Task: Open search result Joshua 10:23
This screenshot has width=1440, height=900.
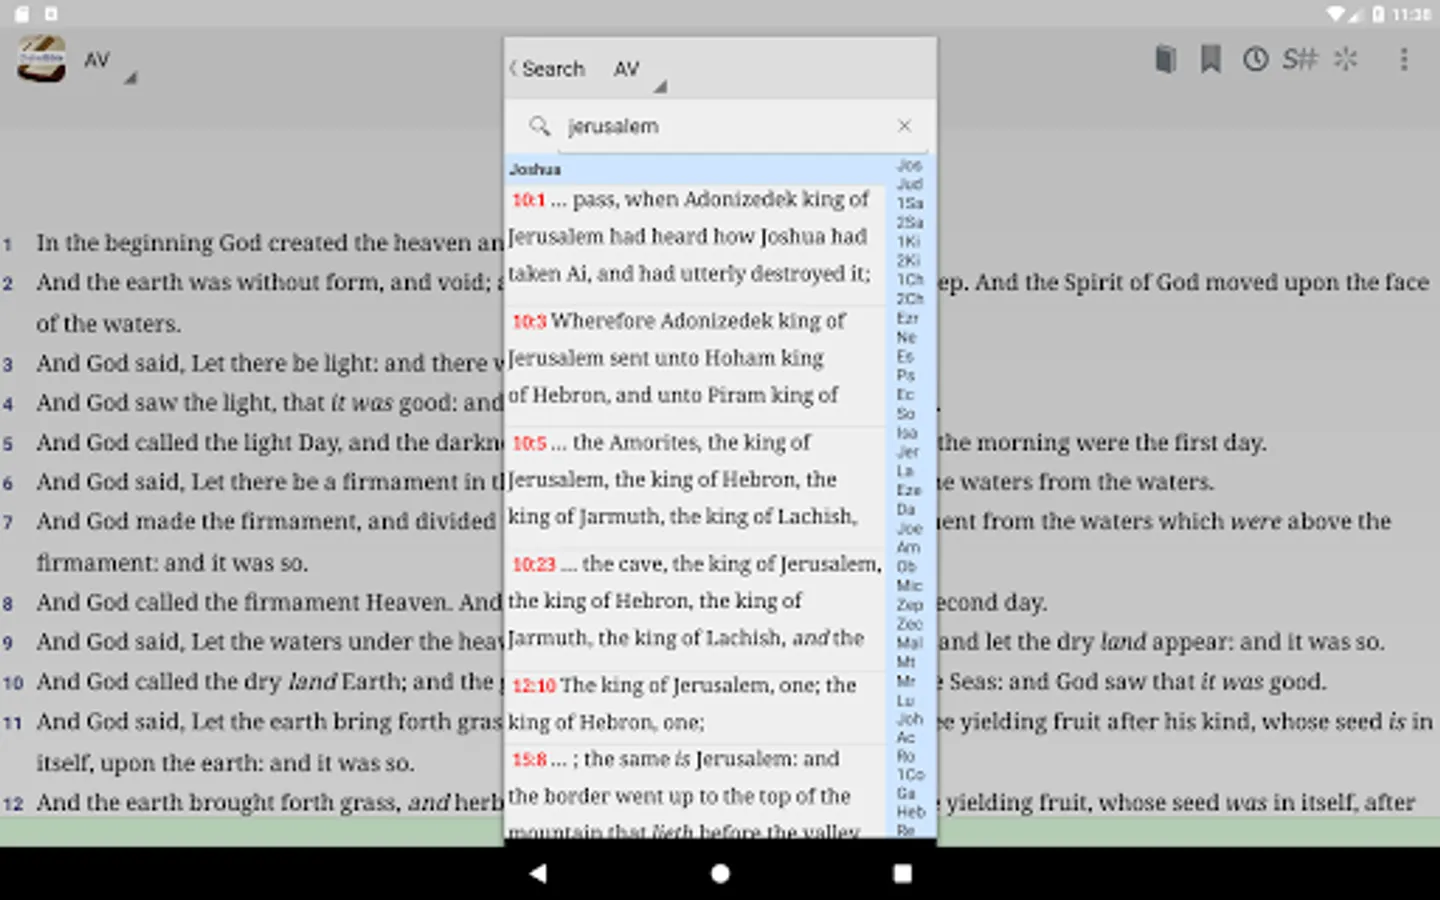Action: (x=694, y=600)
